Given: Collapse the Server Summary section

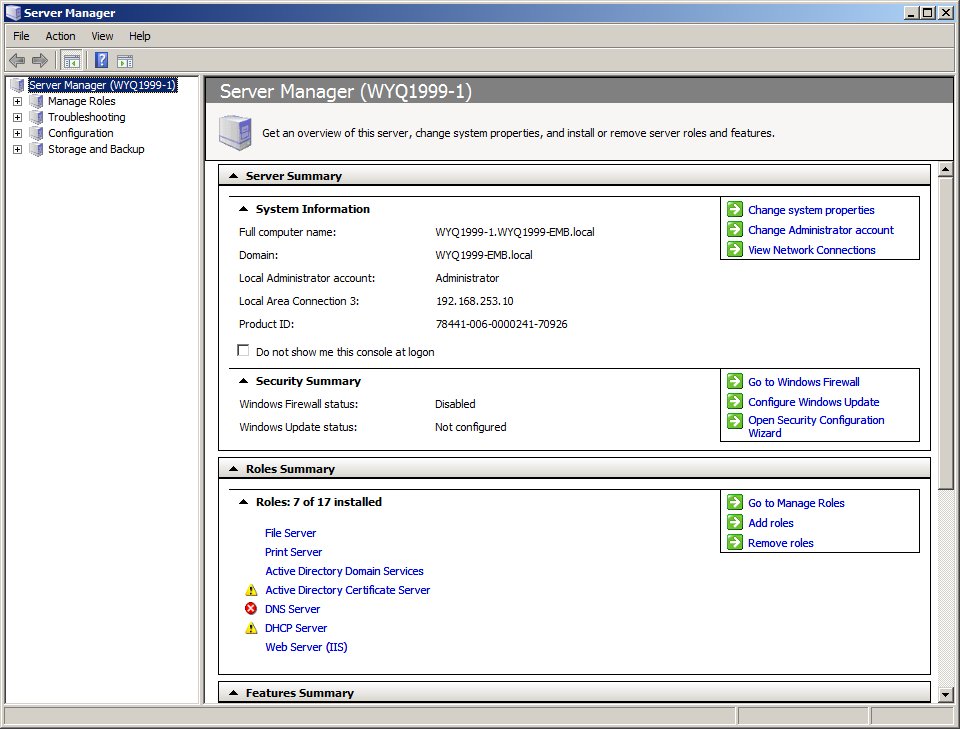Looking at the screenshot, I should coord(233,176).
